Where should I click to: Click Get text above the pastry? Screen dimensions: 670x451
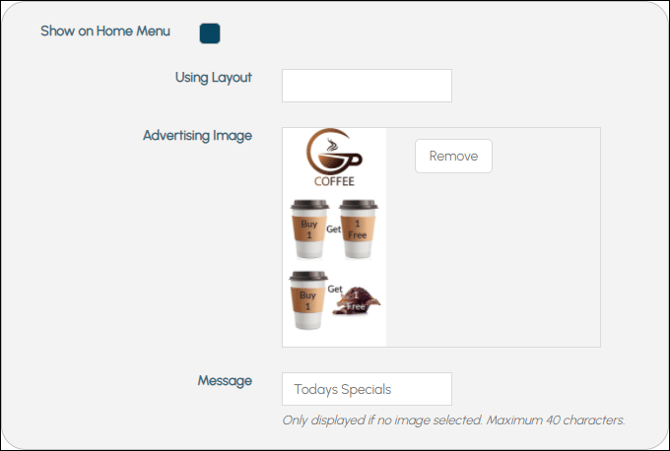[335, 289]
